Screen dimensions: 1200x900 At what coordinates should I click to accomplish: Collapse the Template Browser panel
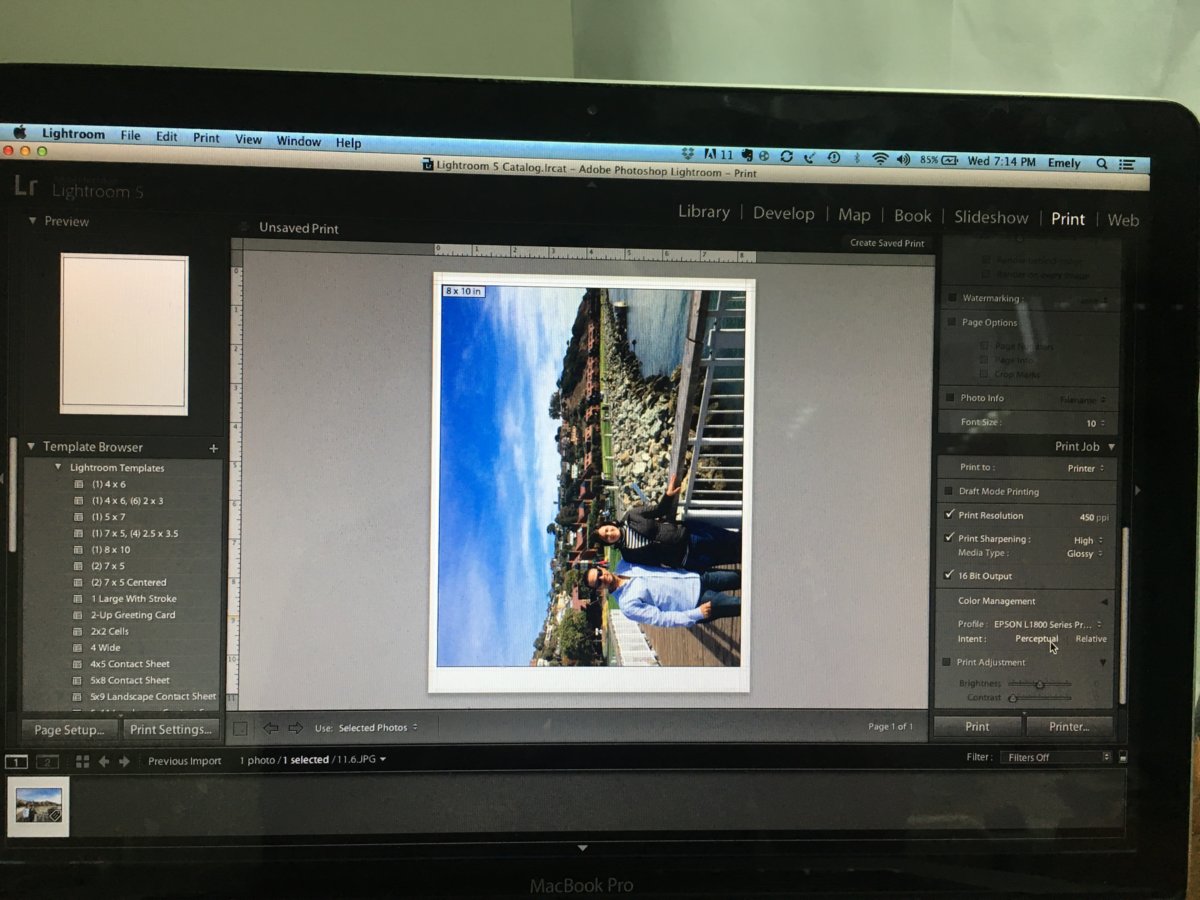coord(32,447)
